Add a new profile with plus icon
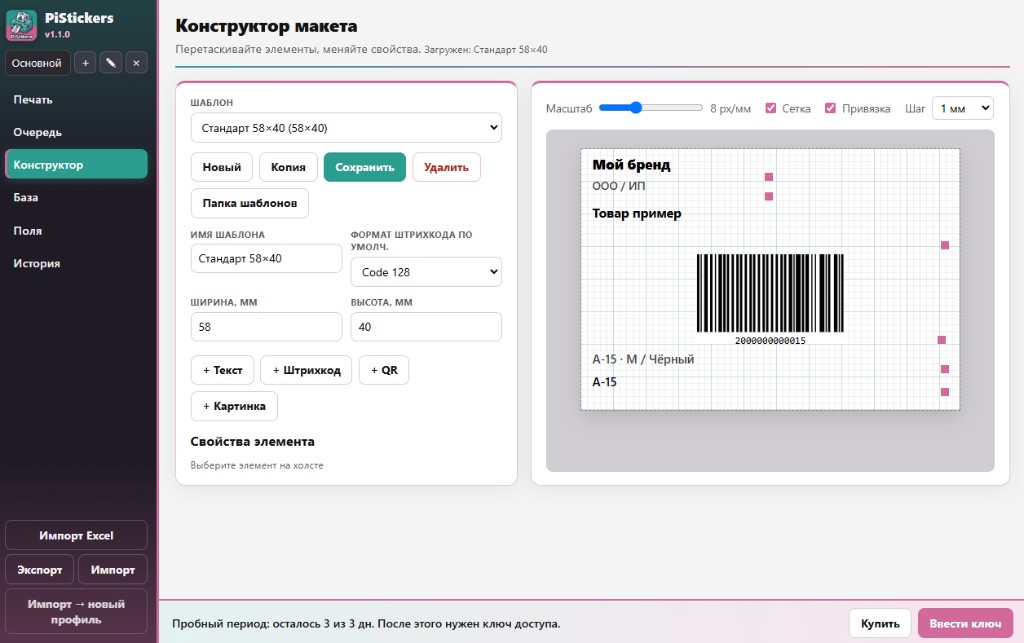1024x643 pixels. coord(85,63)
